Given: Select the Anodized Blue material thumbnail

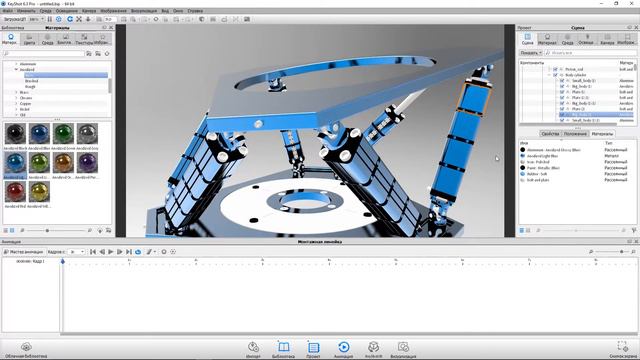Looking at the screenshot, I should [39, 133].
